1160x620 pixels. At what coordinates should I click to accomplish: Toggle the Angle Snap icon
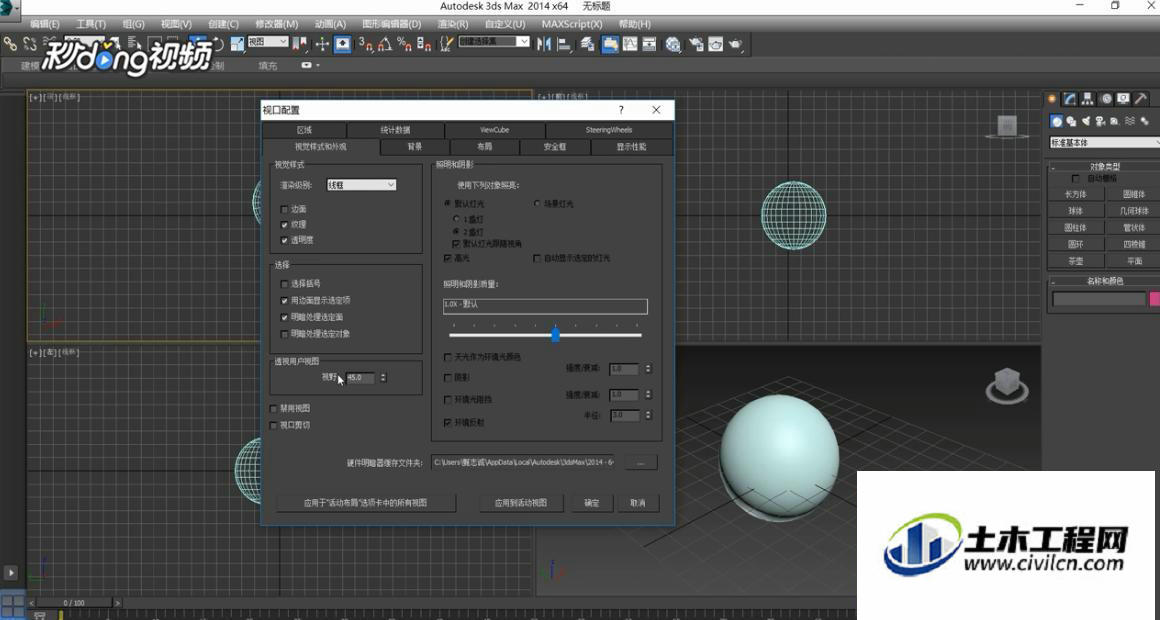point(385,44)
